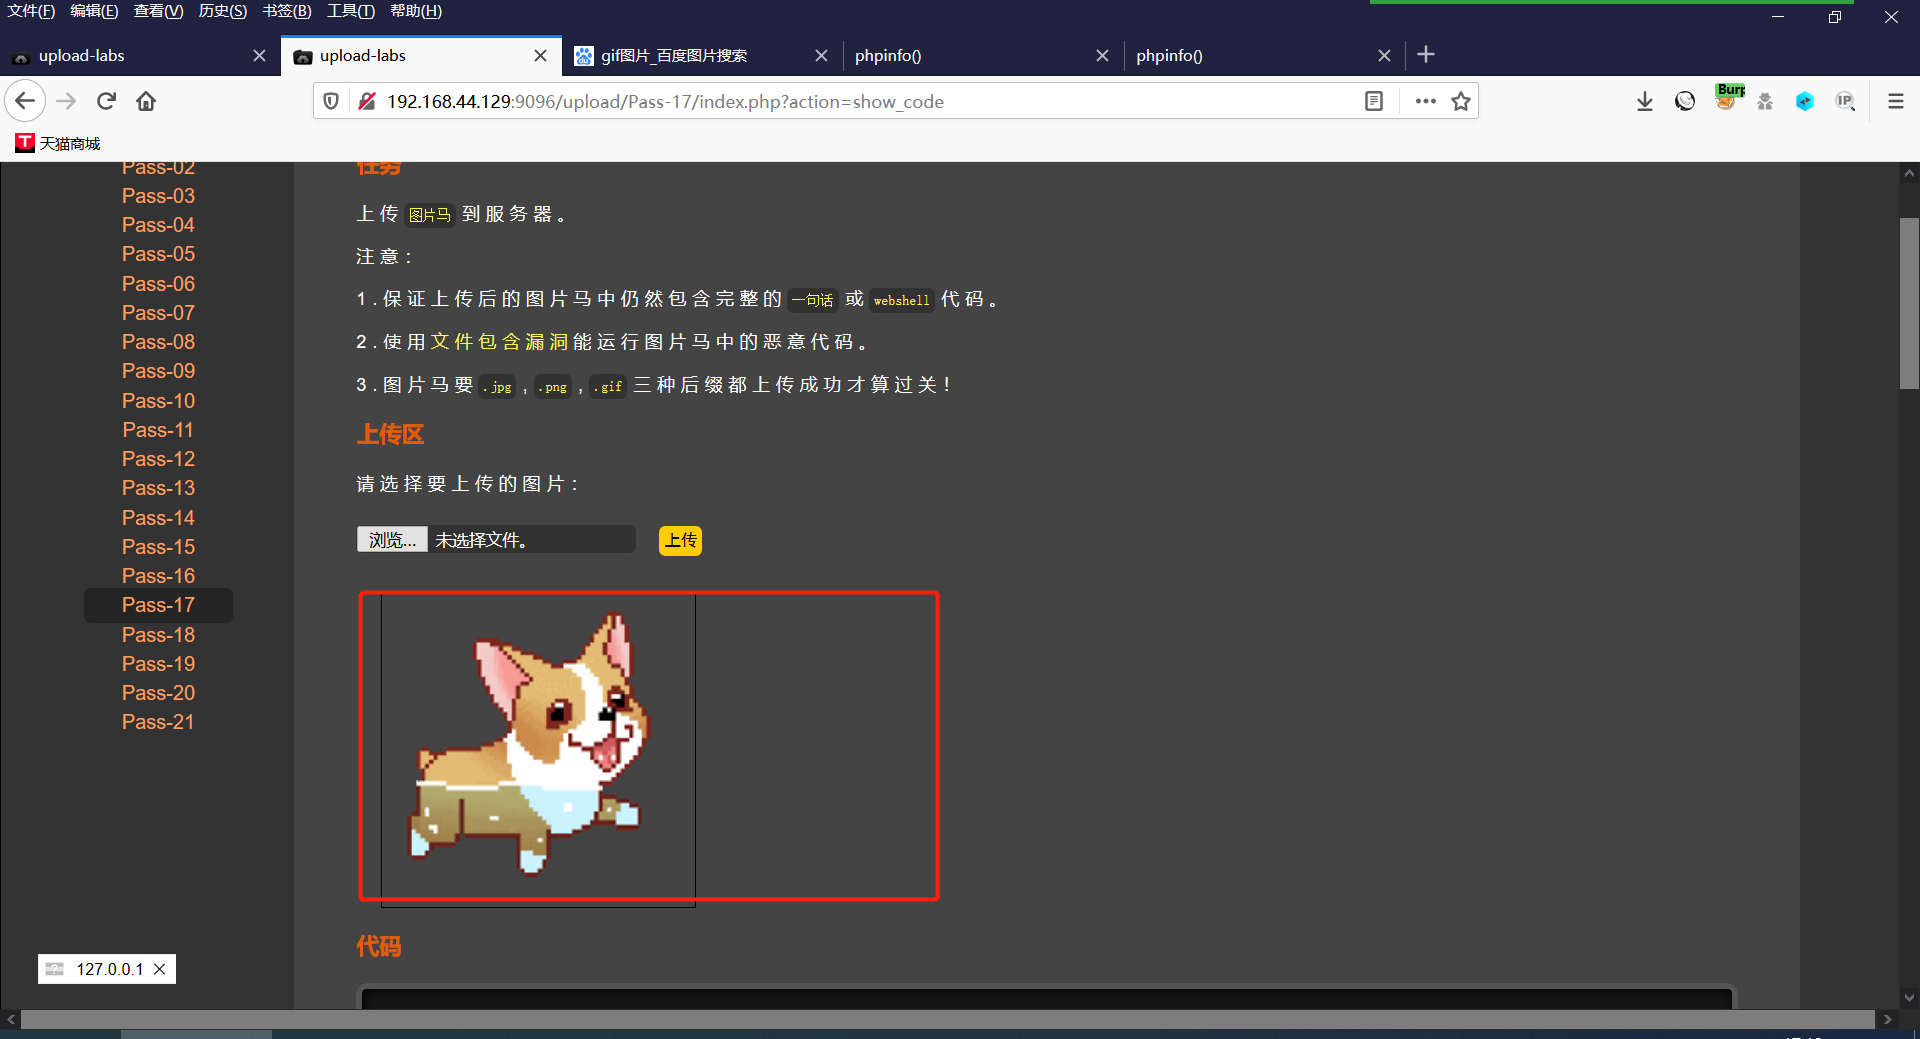
Task: Navigate to Pass-07 in the sidebar
Action: [158, 313]
